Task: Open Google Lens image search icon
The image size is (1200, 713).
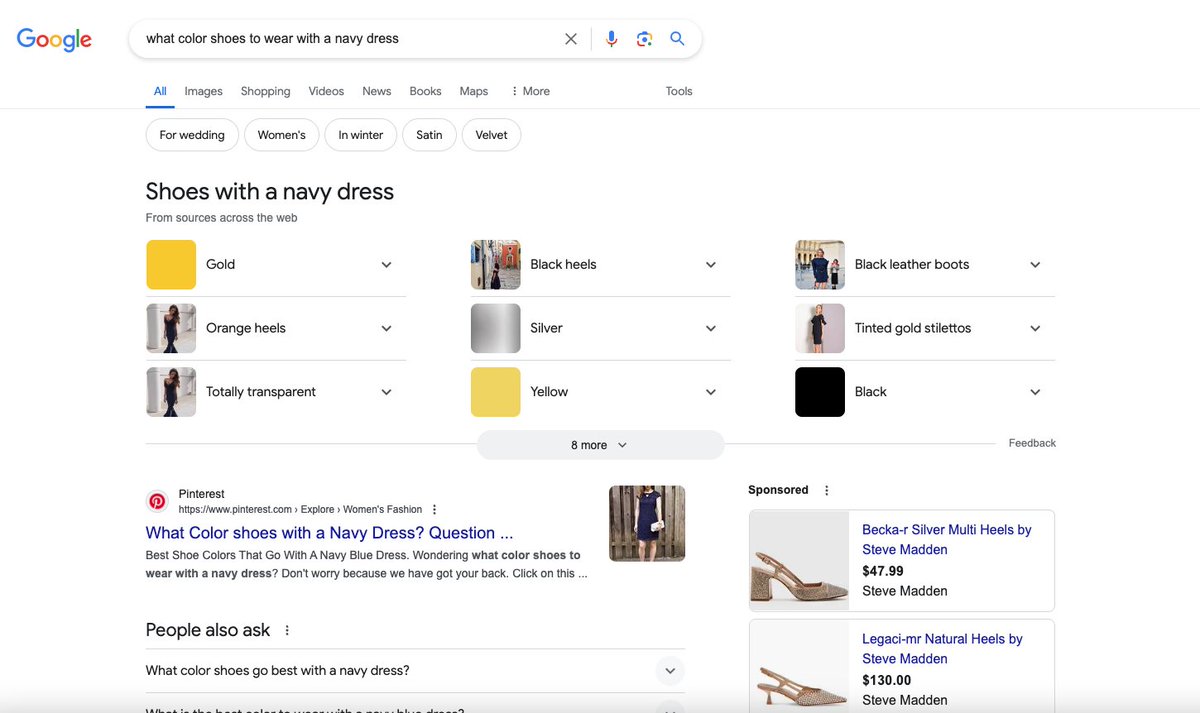Action: click(x=645, y=39)
